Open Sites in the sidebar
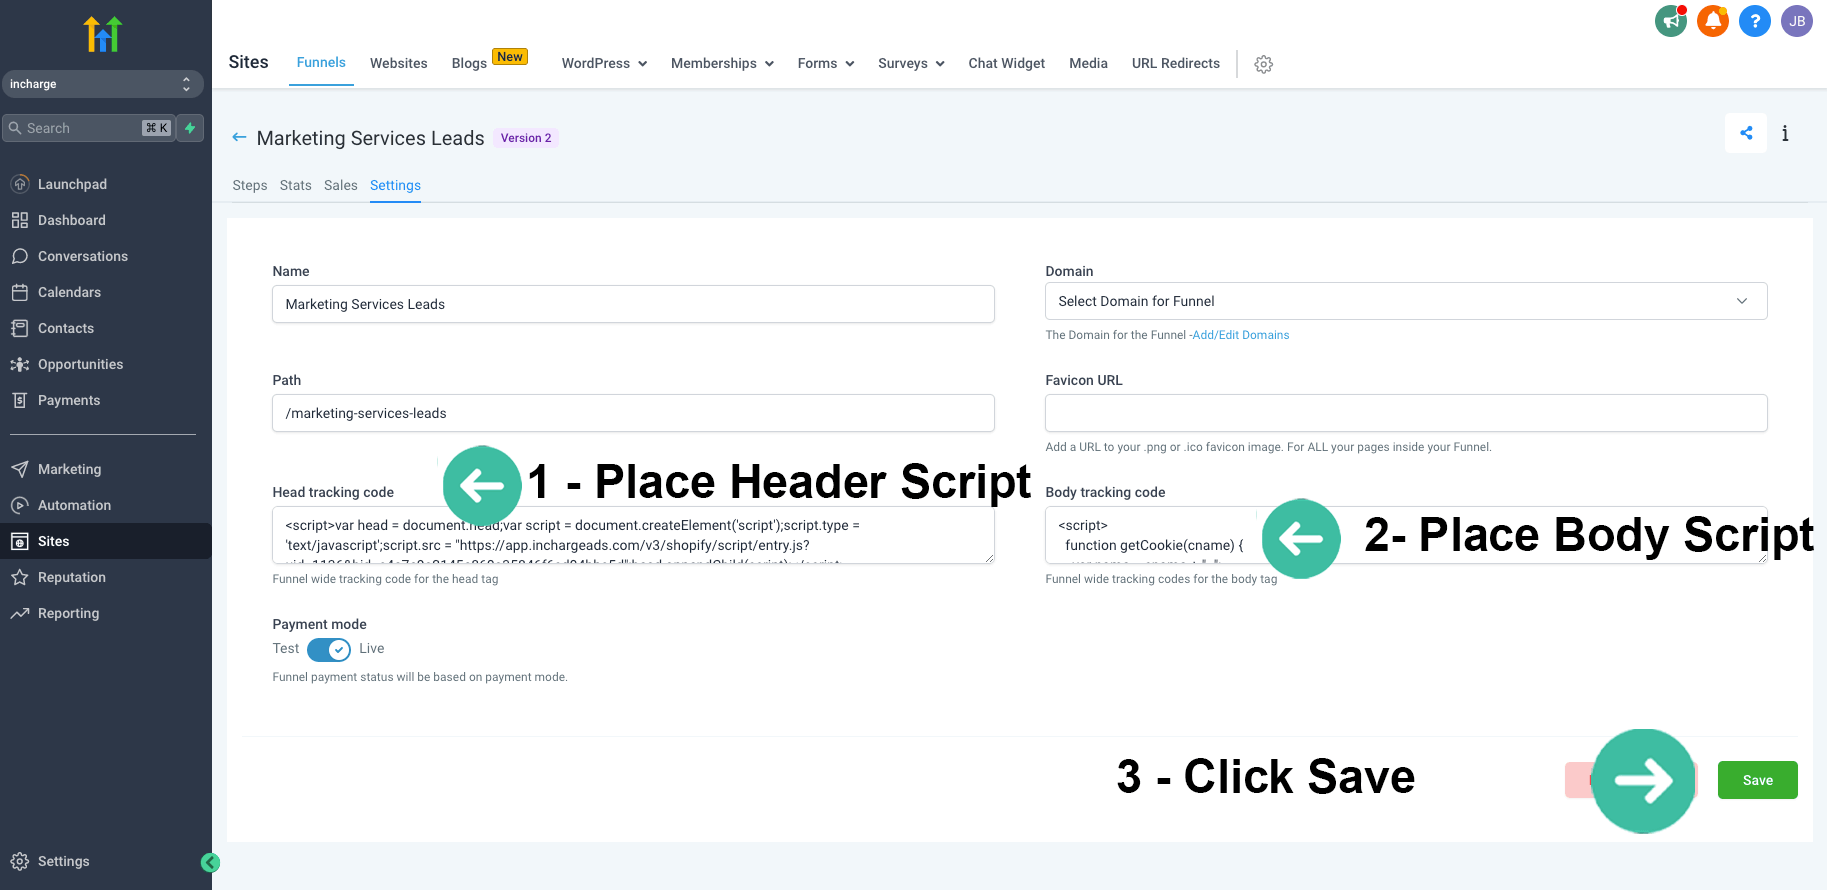 pos(106,541)
